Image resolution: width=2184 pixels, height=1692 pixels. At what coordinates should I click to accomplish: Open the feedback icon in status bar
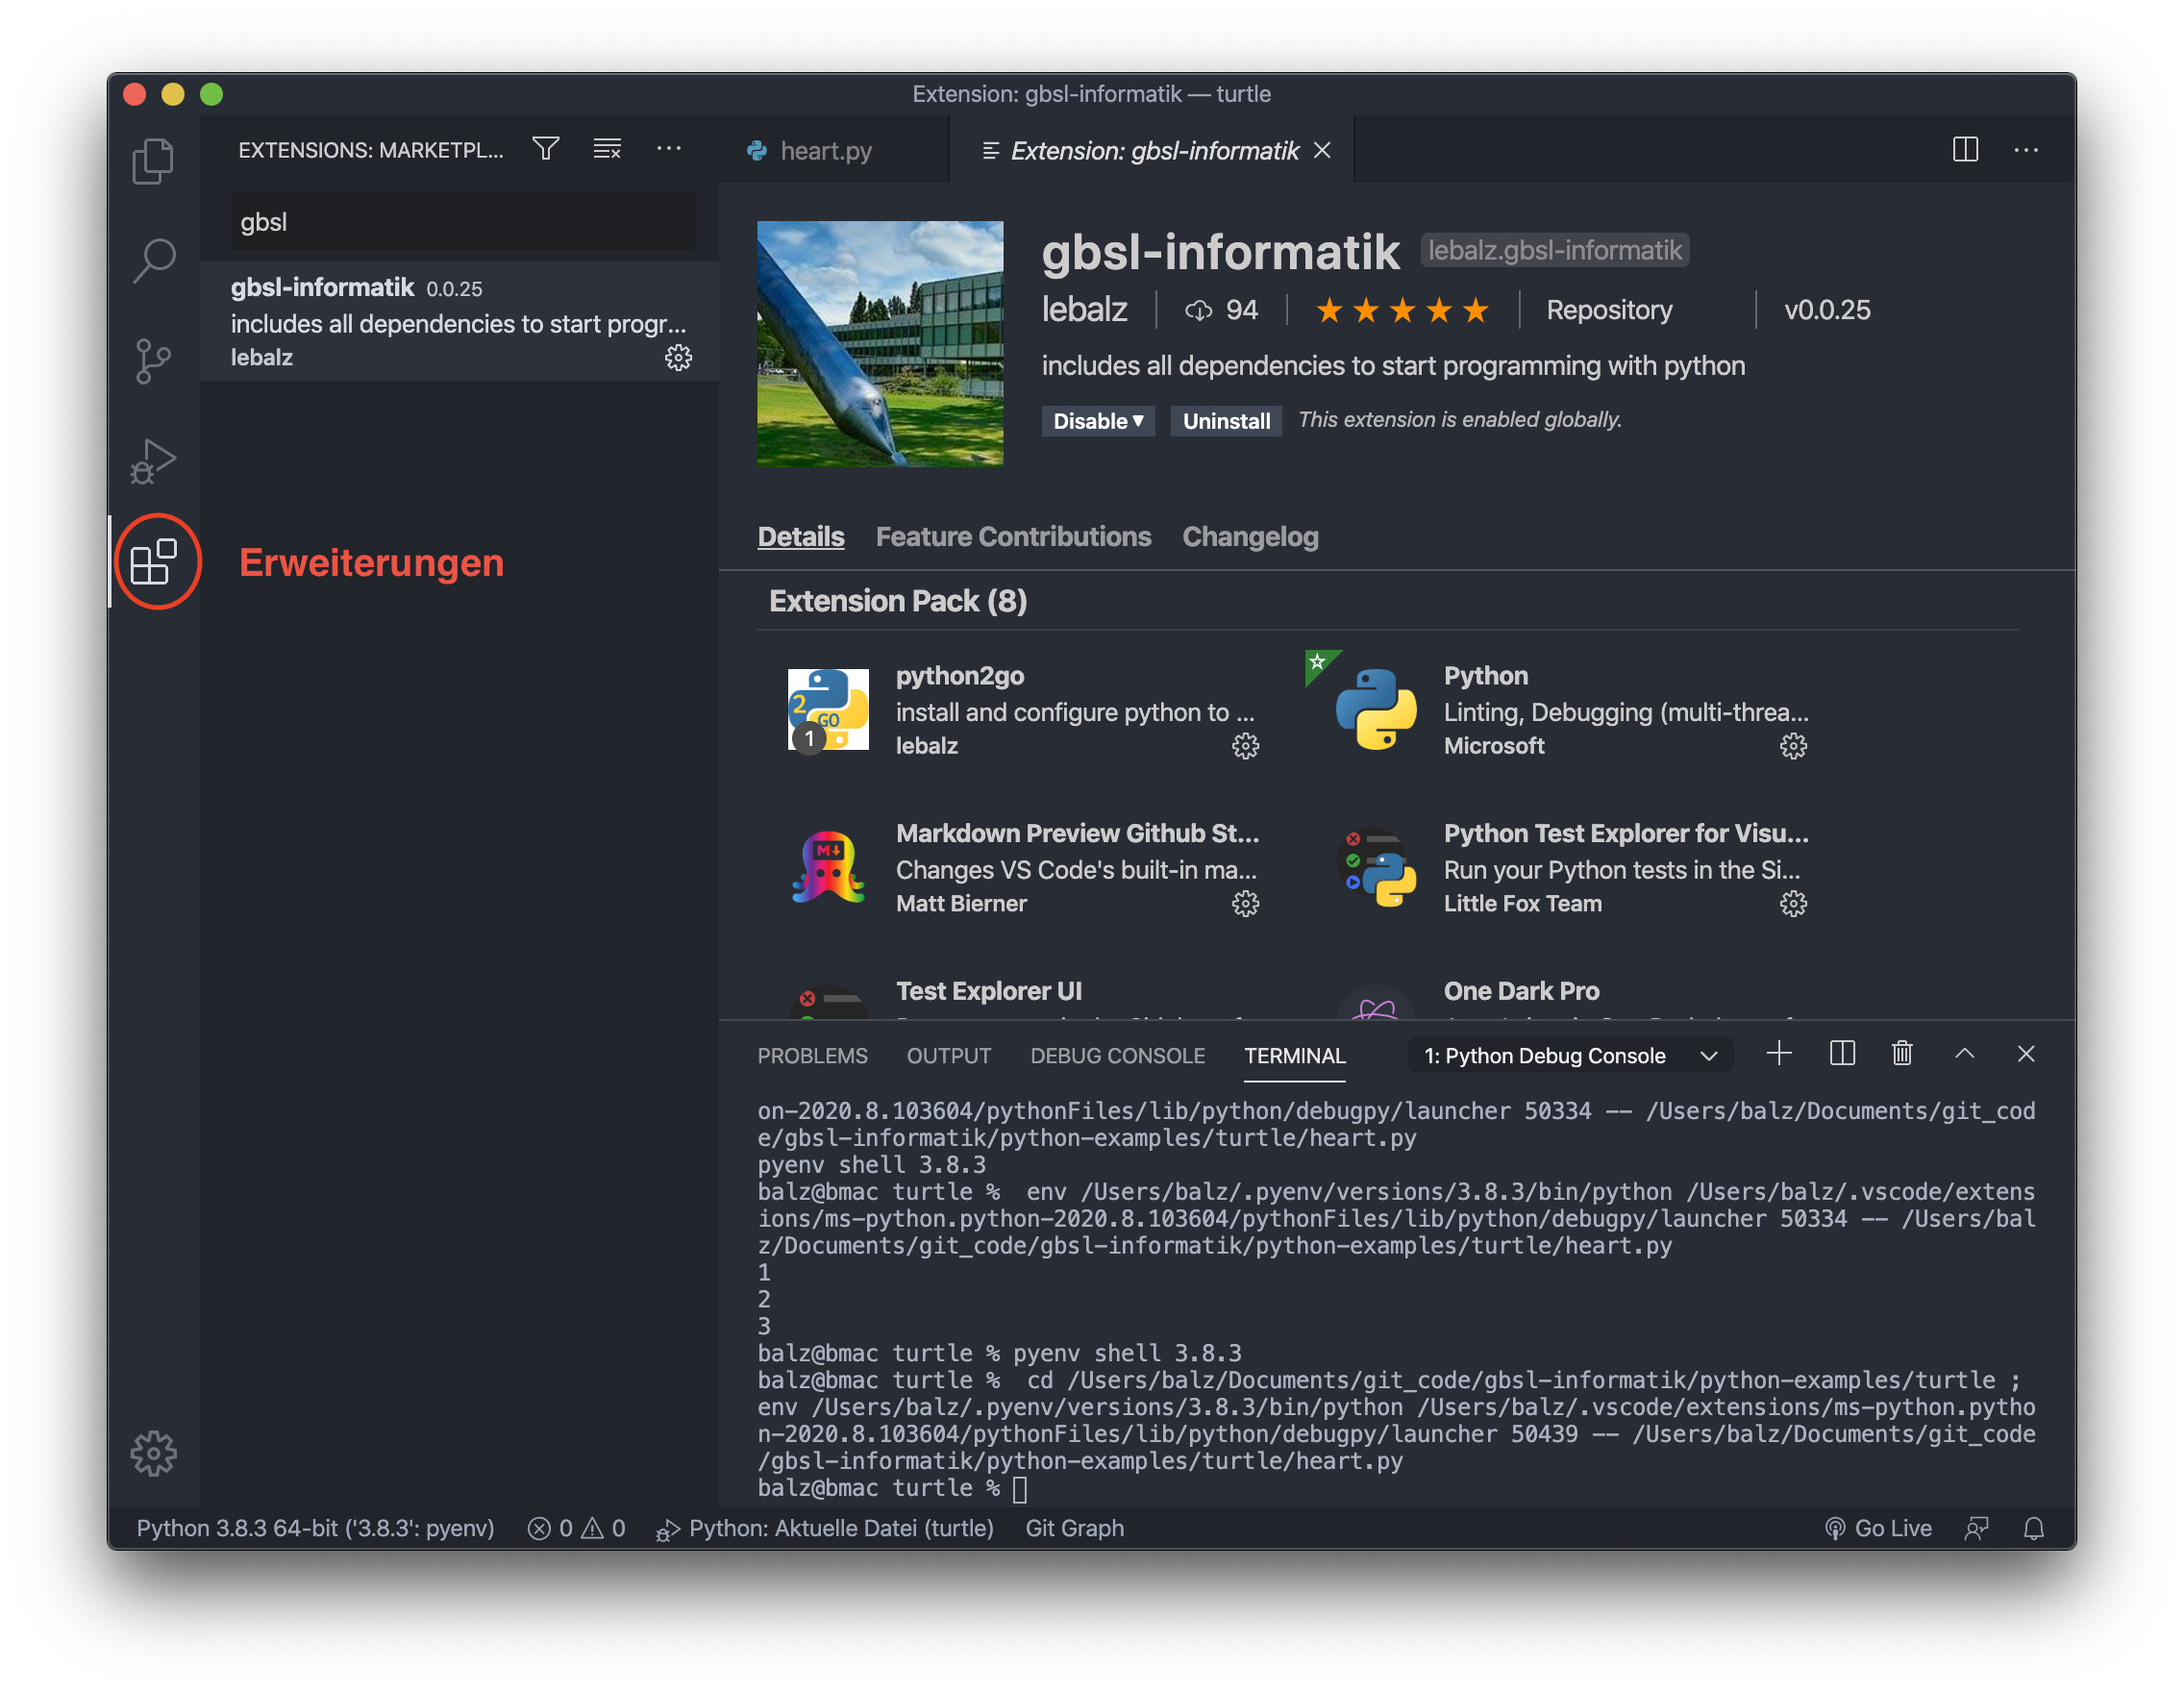pos(1977,1528)
